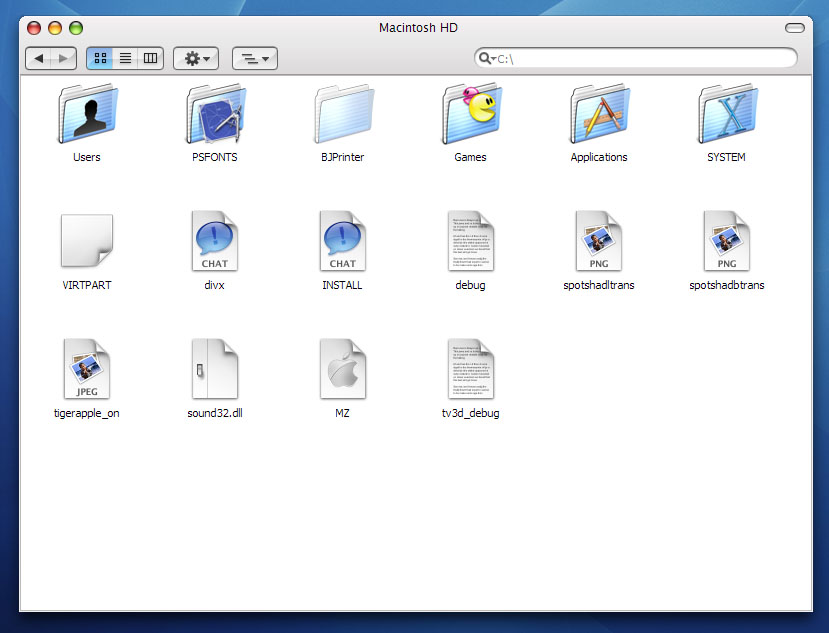829x633 pixels.
Task: Select the MZ Apple file icon
Action: click(x=343, y=369)
